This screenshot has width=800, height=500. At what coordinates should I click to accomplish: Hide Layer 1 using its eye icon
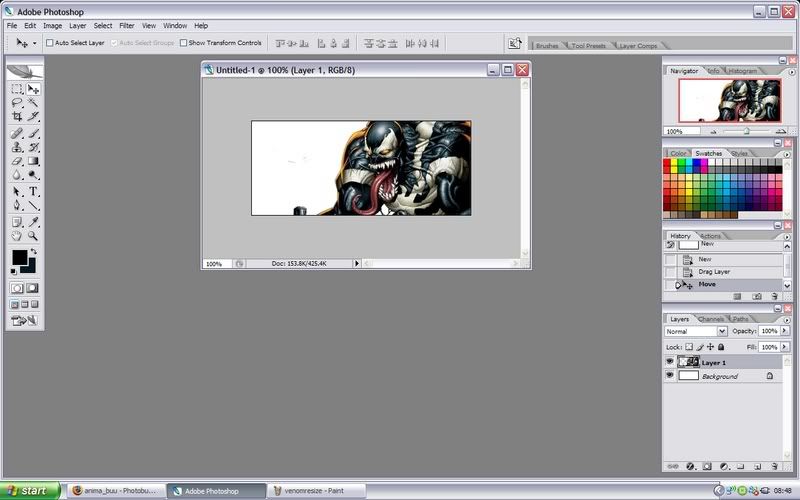[669, 362]
